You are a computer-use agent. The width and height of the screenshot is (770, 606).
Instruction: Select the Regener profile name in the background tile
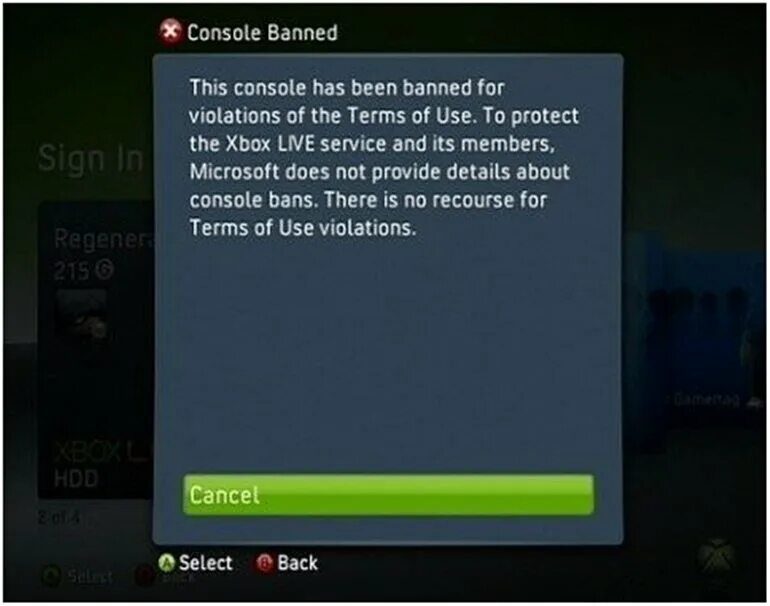click(x=104, y=240)
